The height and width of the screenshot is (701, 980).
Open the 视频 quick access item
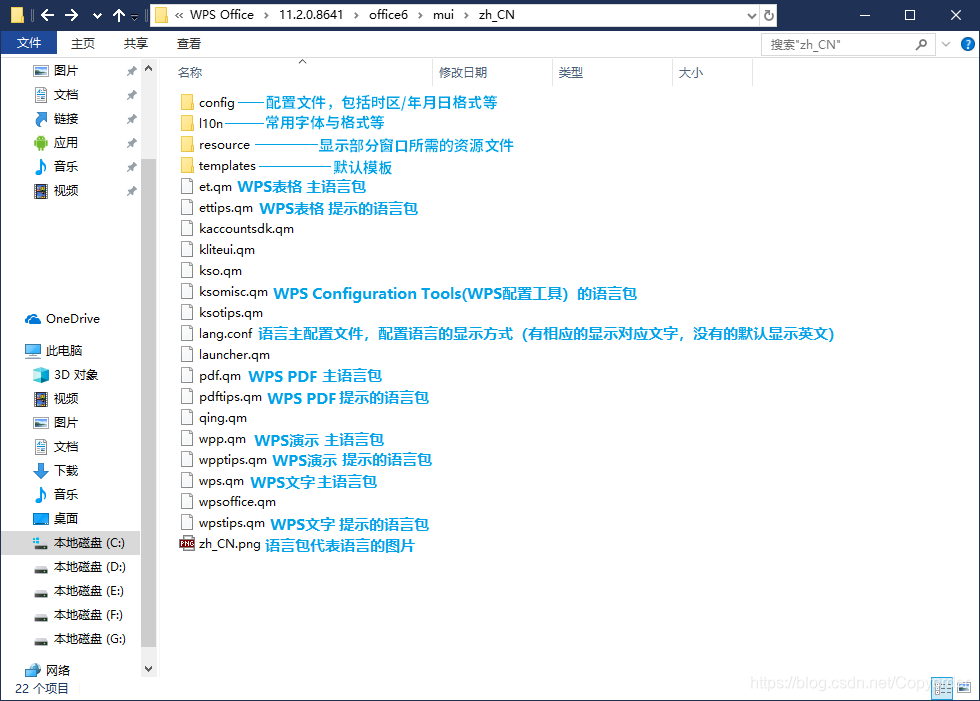coord(66,191)
